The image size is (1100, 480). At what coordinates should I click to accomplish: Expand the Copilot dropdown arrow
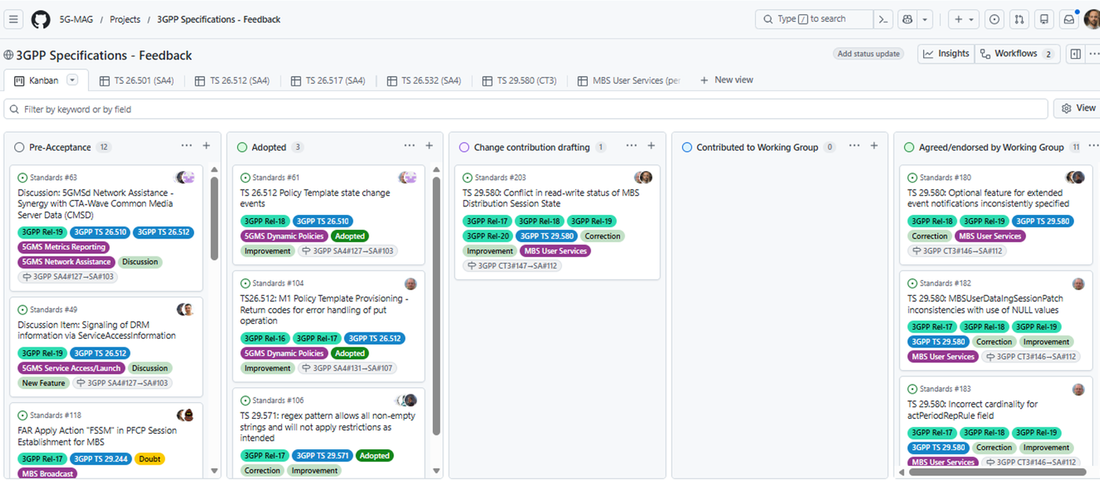925,19
